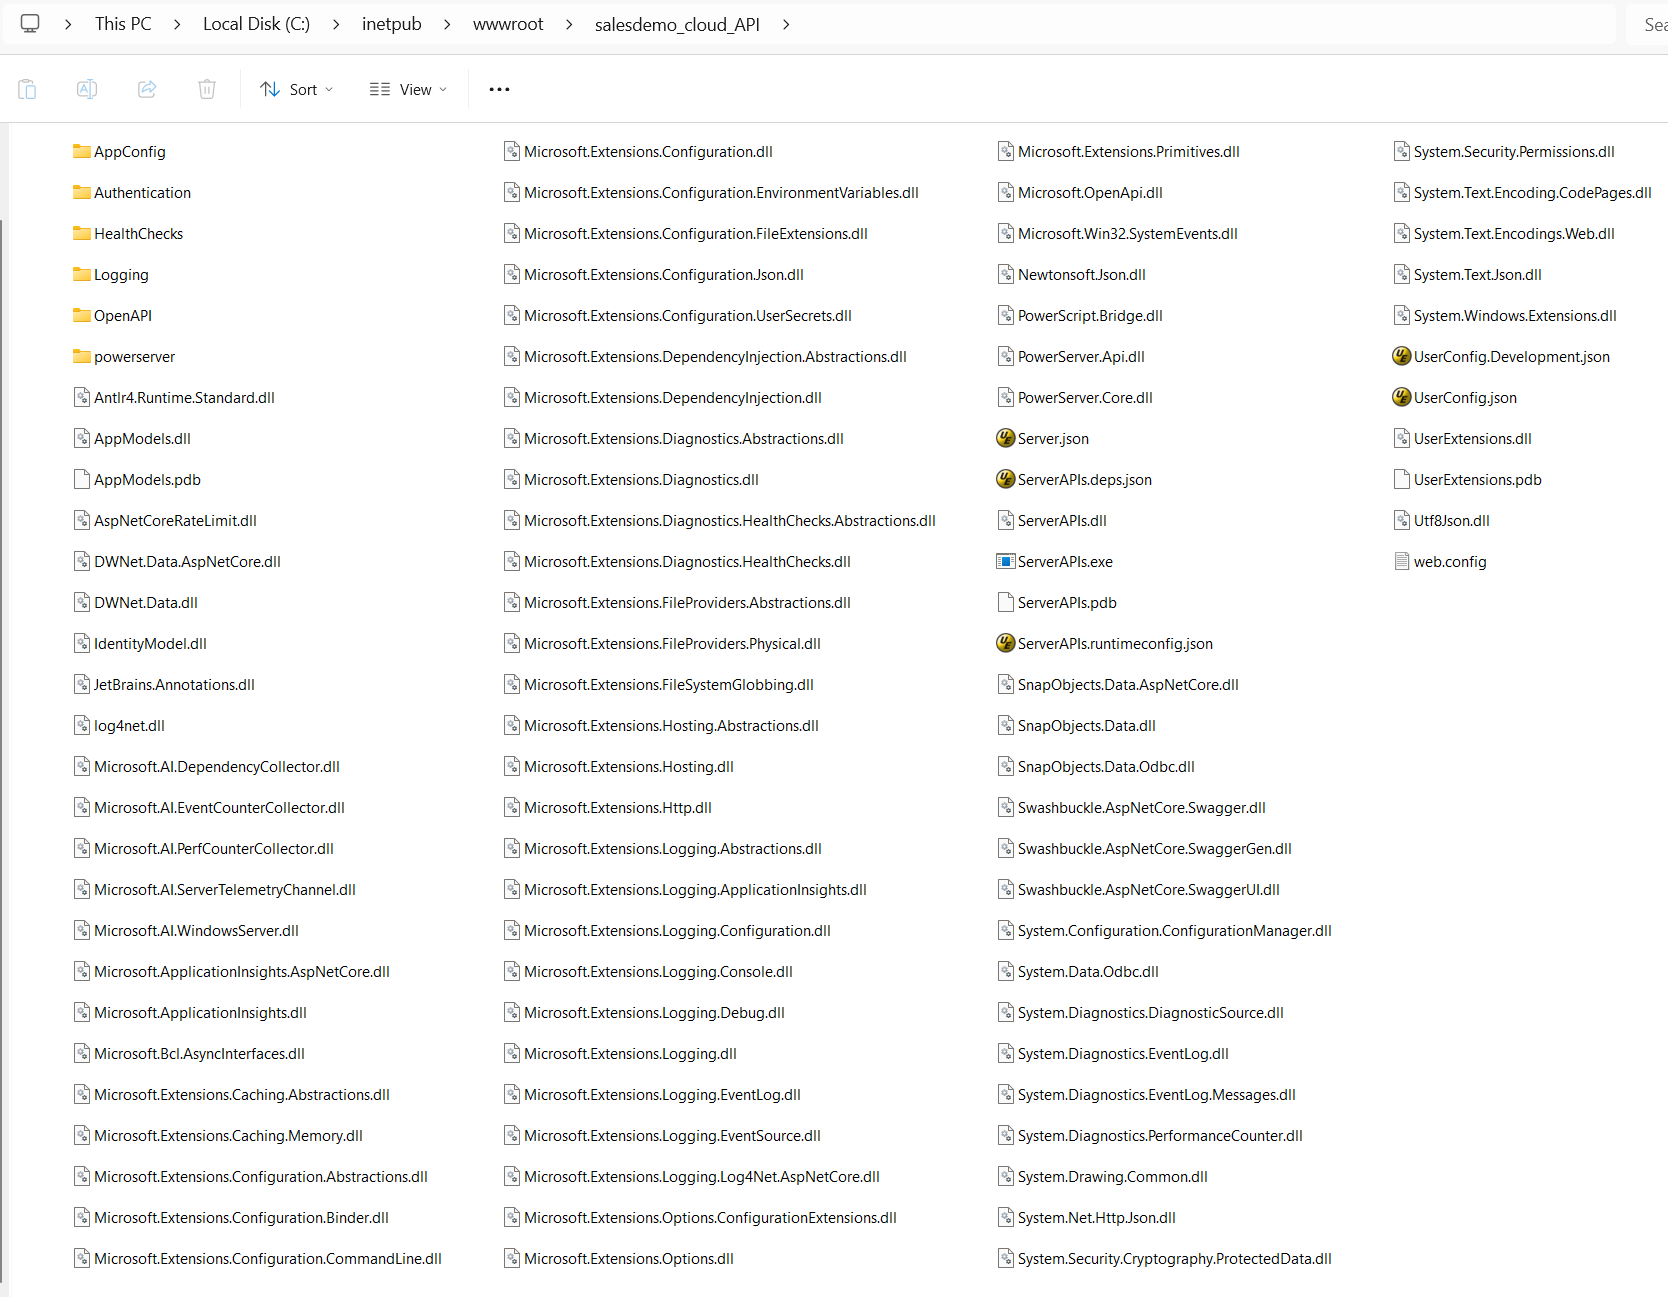The width and height of the screenshot is (1668, 1297).
Task: Open the See more ellipsis menu
Action: point(499,89)
